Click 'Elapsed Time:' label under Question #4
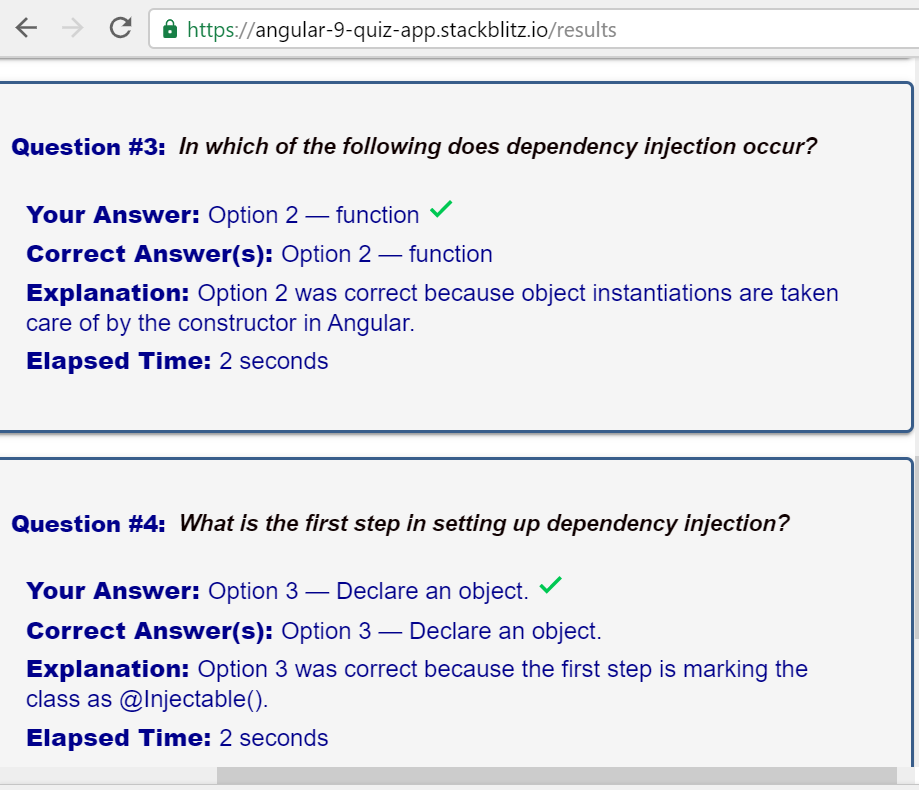Screen dimensions: 919x790 point(119,738)
